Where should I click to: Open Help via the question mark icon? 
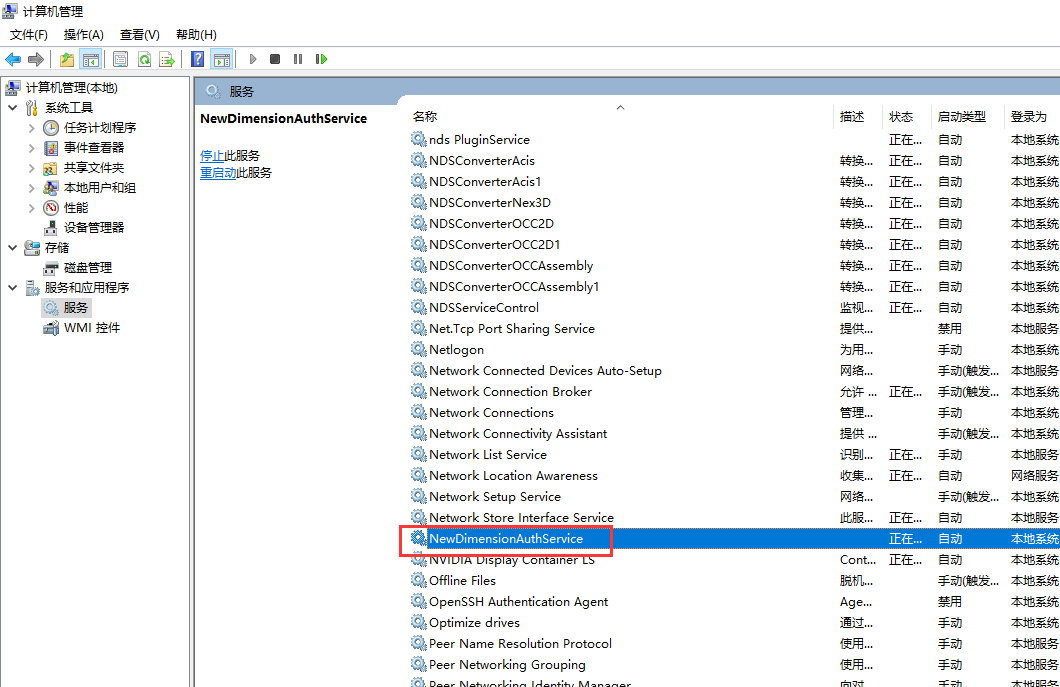[x=198, y=59]
